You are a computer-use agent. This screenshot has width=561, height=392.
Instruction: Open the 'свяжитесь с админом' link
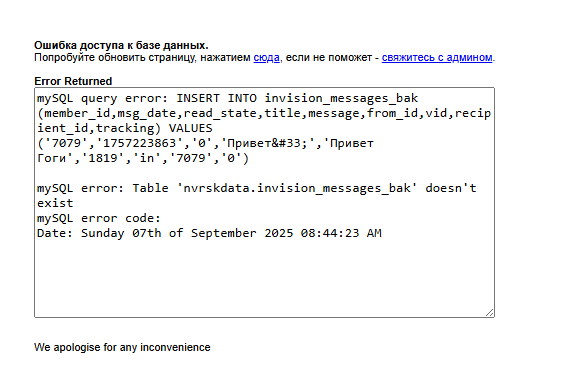pyautogui.click(x=437, y=58)
